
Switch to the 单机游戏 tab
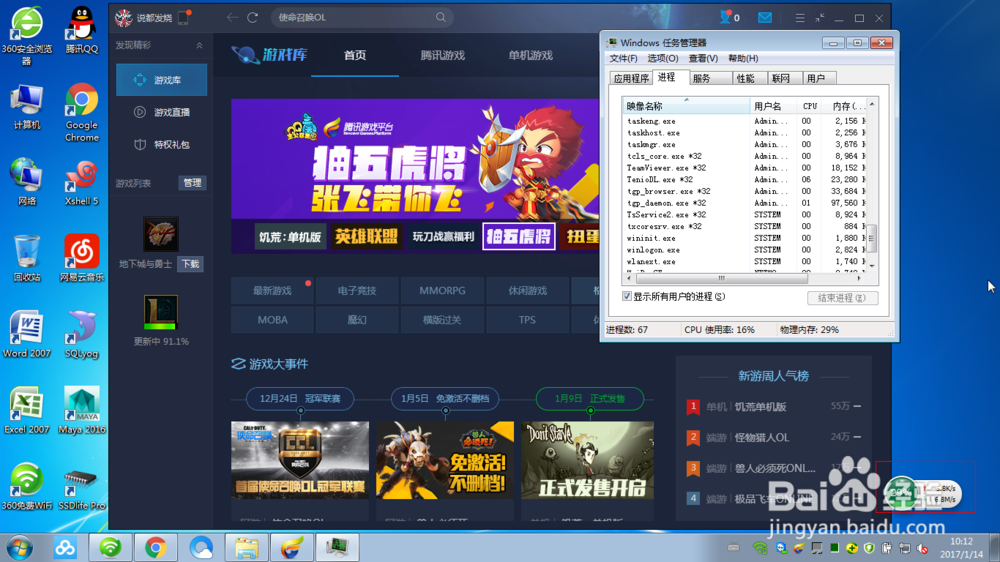pyautogui.click(x=531, y=55)
